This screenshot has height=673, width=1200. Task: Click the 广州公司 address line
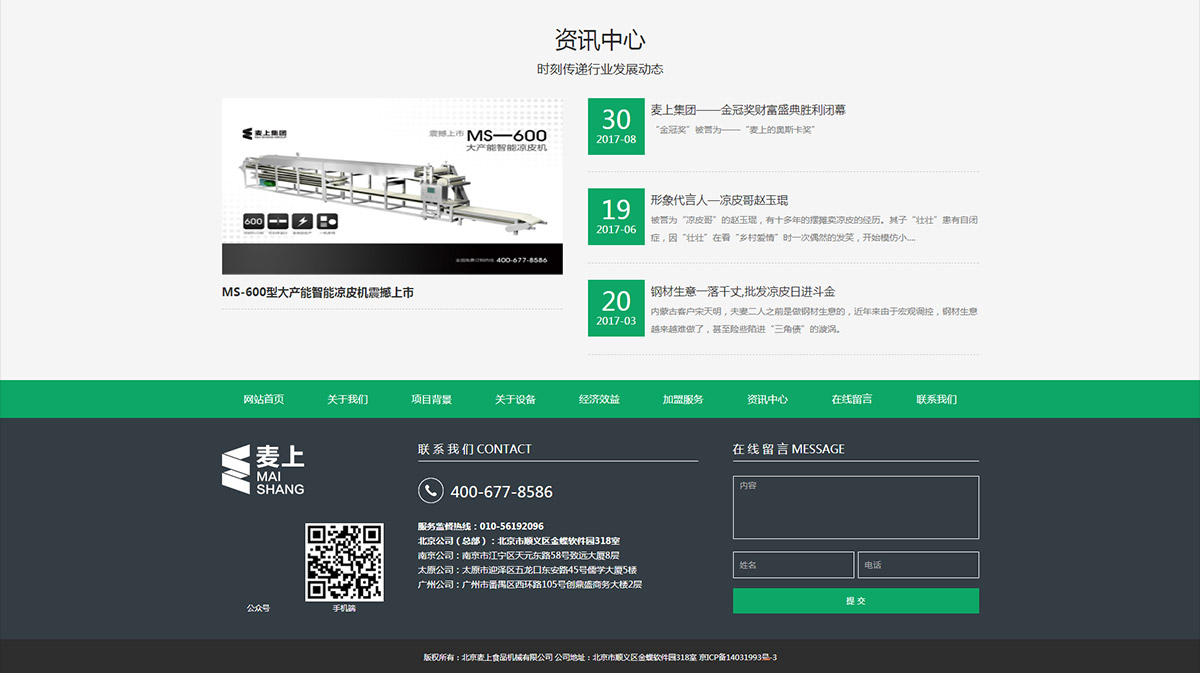click(530, 584)
